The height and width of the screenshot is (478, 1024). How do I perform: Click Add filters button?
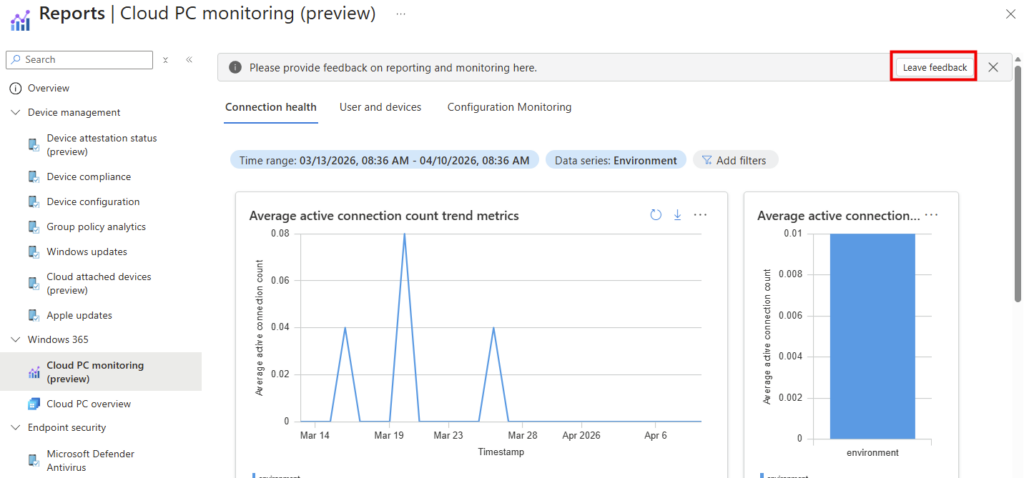(735, 160)
